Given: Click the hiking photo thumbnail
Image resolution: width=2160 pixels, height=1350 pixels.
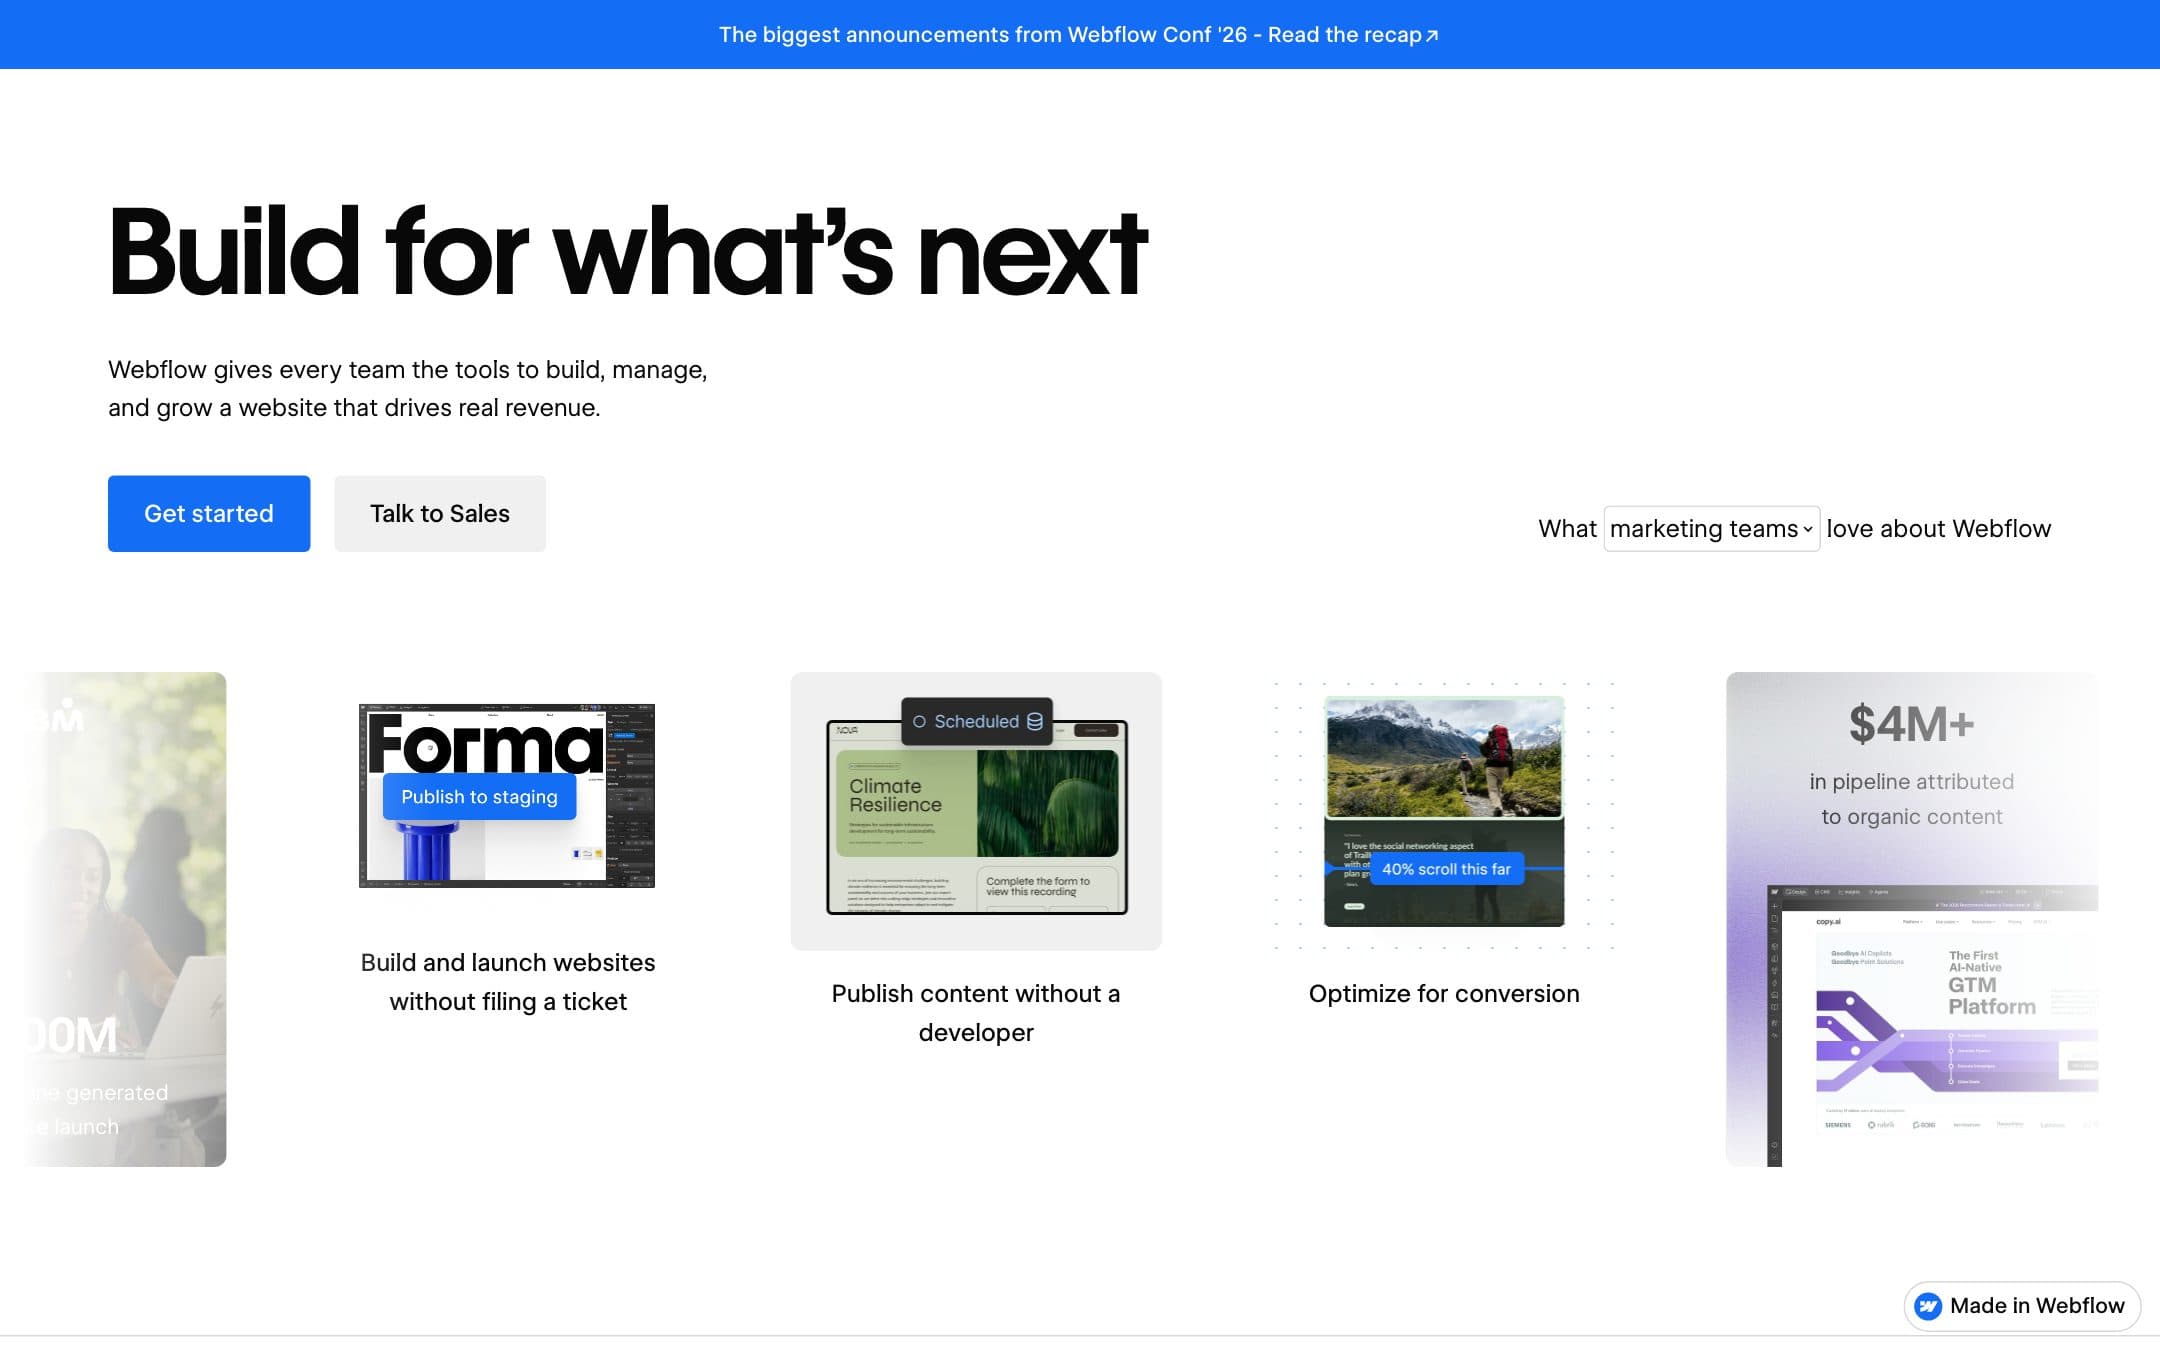Looking at the screenshot, I should pos(1444,757).
